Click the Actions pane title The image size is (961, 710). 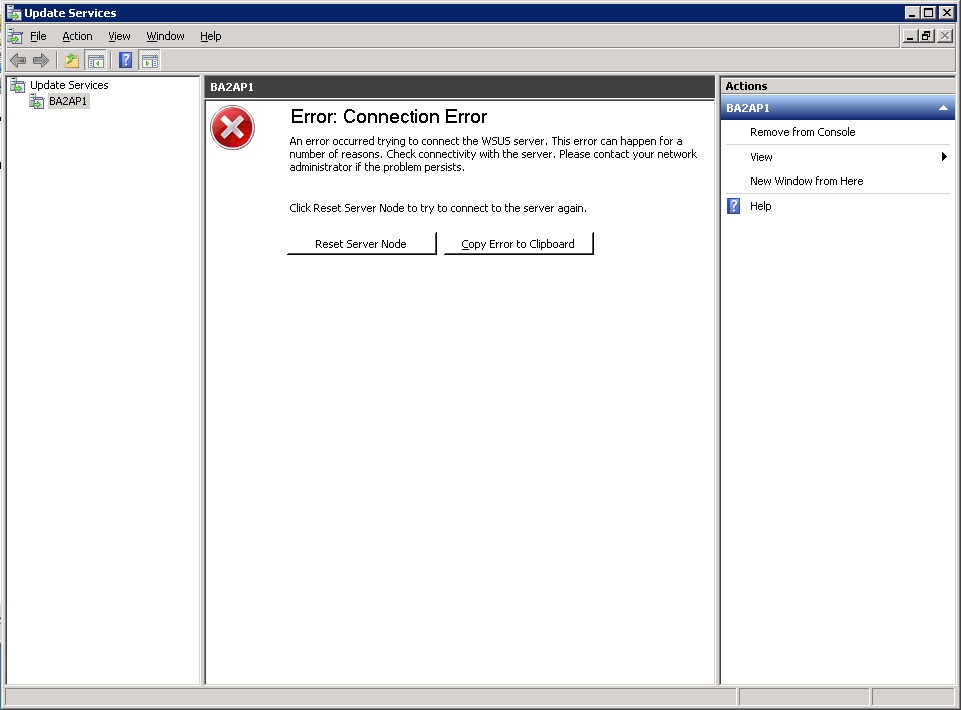click(x=746, y=86)
